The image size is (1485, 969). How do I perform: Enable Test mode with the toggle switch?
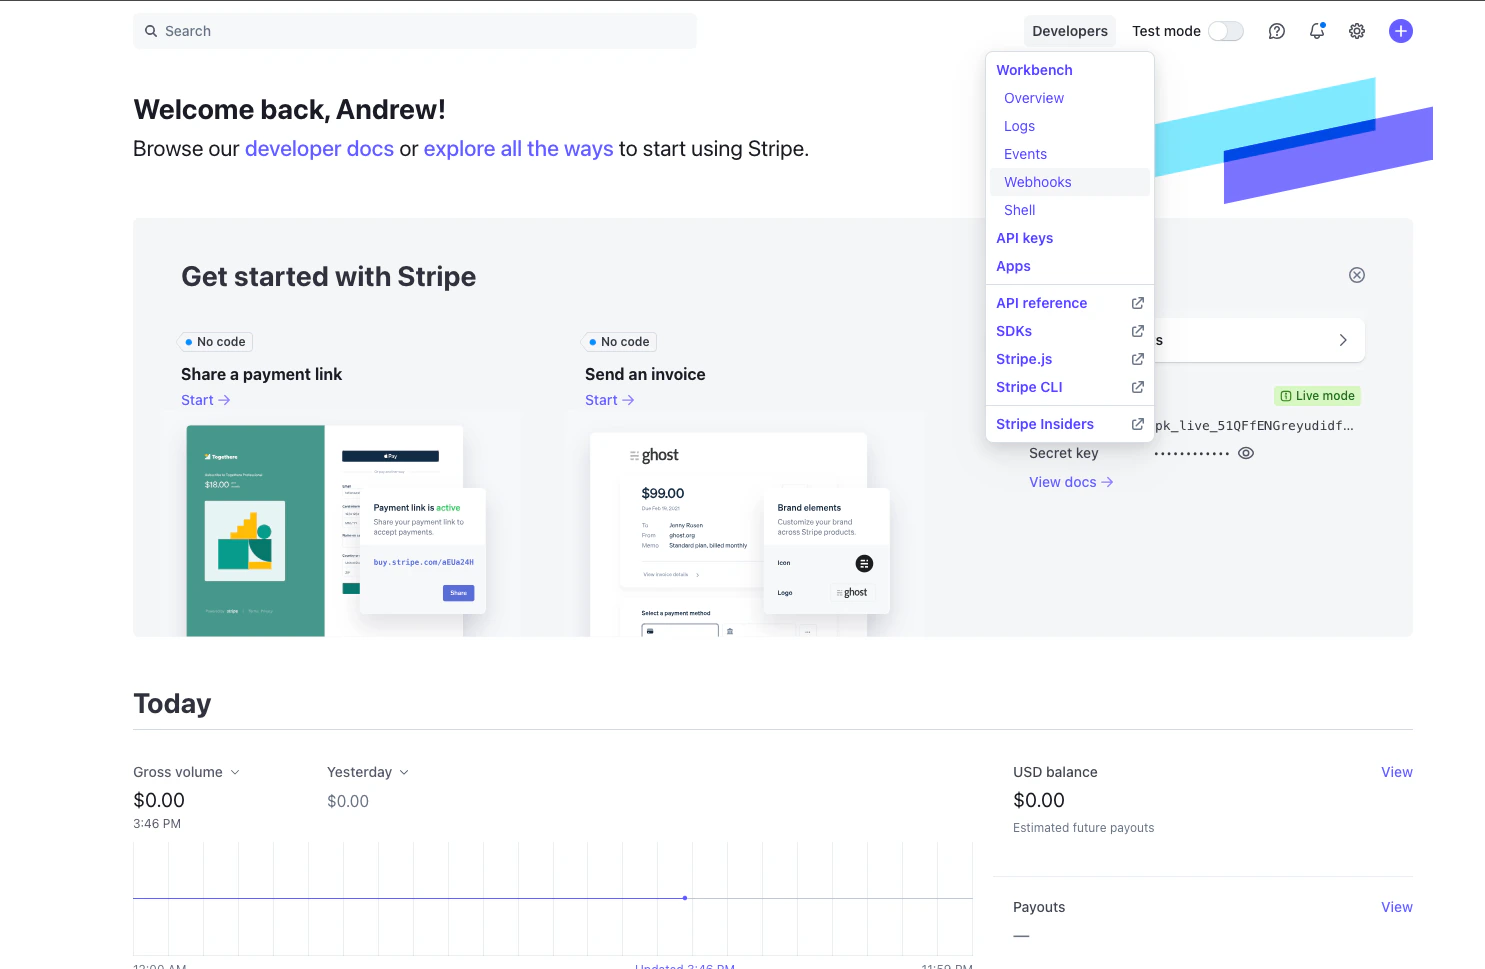coord(1225,31)
